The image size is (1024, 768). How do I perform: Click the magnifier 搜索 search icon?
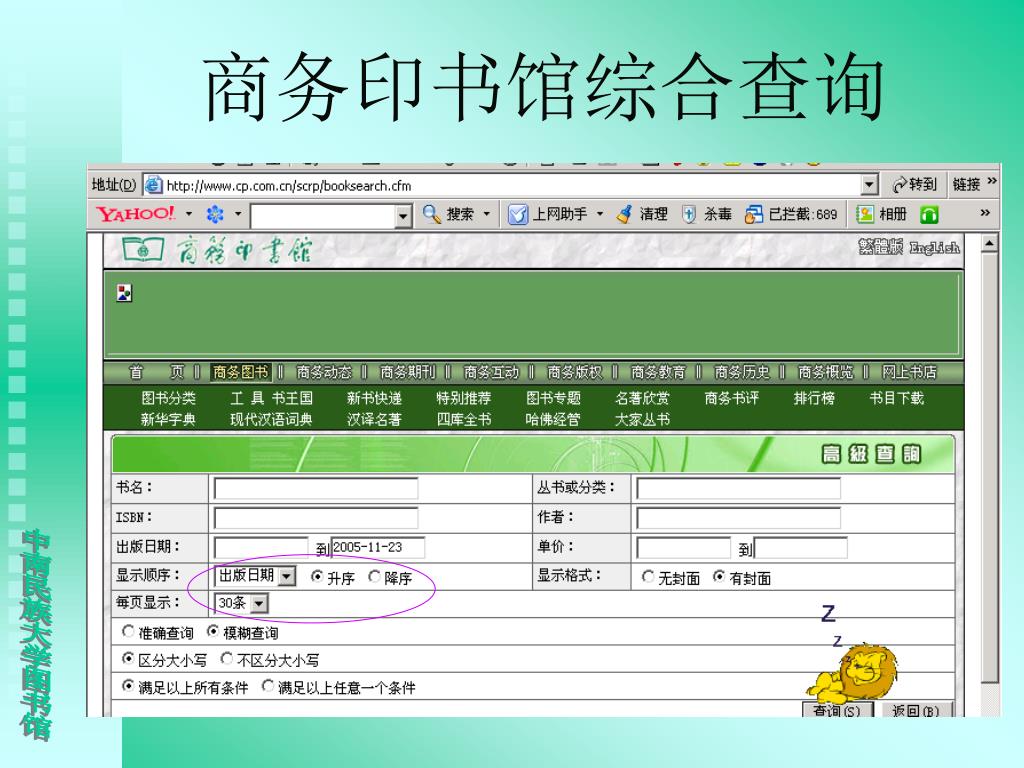(431, 214)
